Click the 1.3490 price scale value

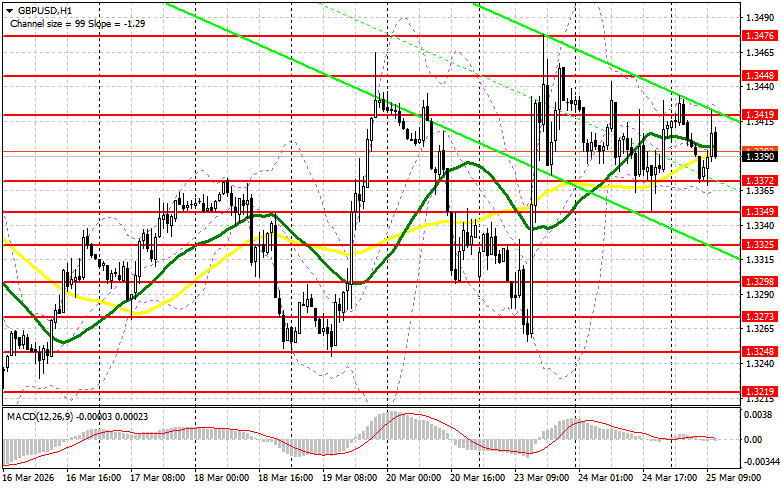[x=760, y=18]
